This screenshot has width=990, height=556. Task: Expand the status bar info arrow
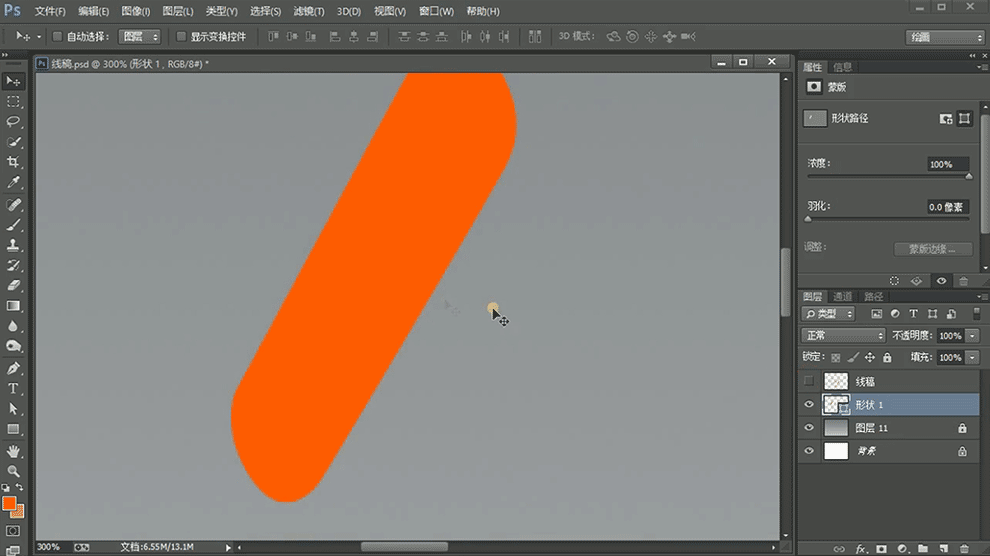[x=228, y=548]
